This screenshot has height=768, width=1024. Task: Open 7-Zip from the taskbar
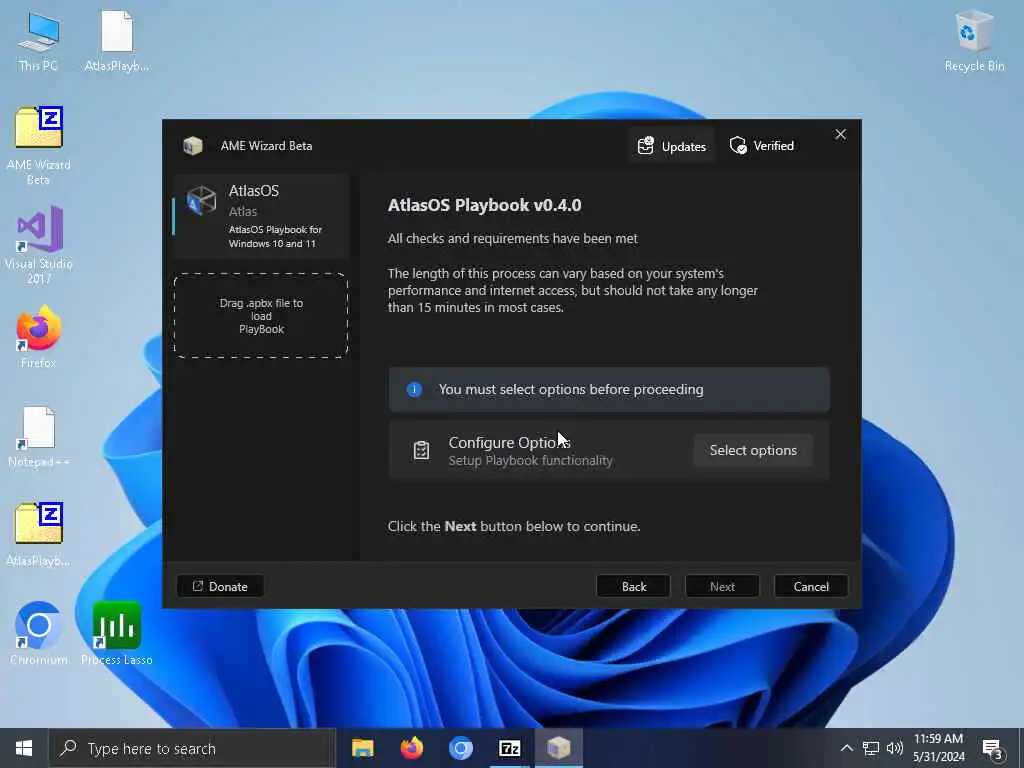(509, 748)
